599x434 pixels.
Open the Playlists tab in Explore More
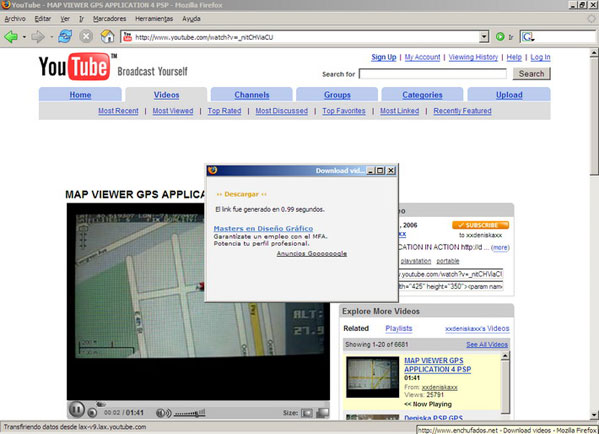(398, 329)
